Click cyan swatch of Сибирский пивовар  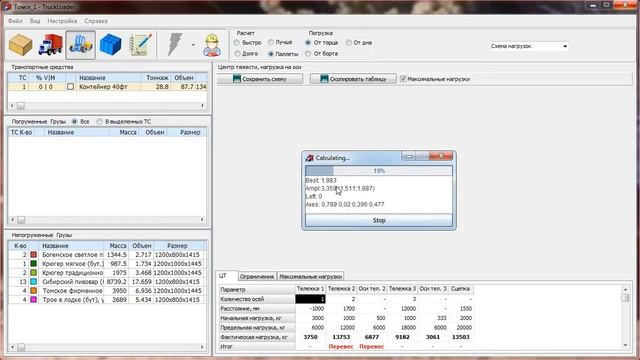[33, 282]
